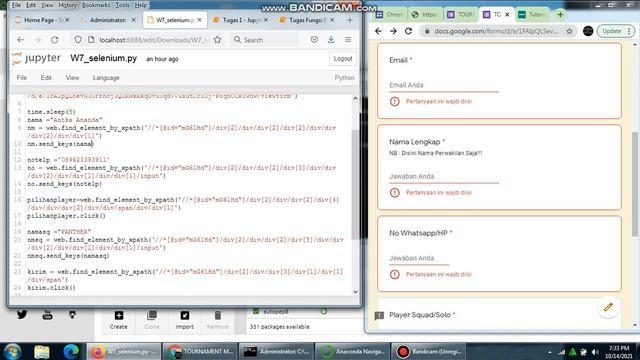
Task: Click the Jupyter logo
Action: tap(36, 58)
